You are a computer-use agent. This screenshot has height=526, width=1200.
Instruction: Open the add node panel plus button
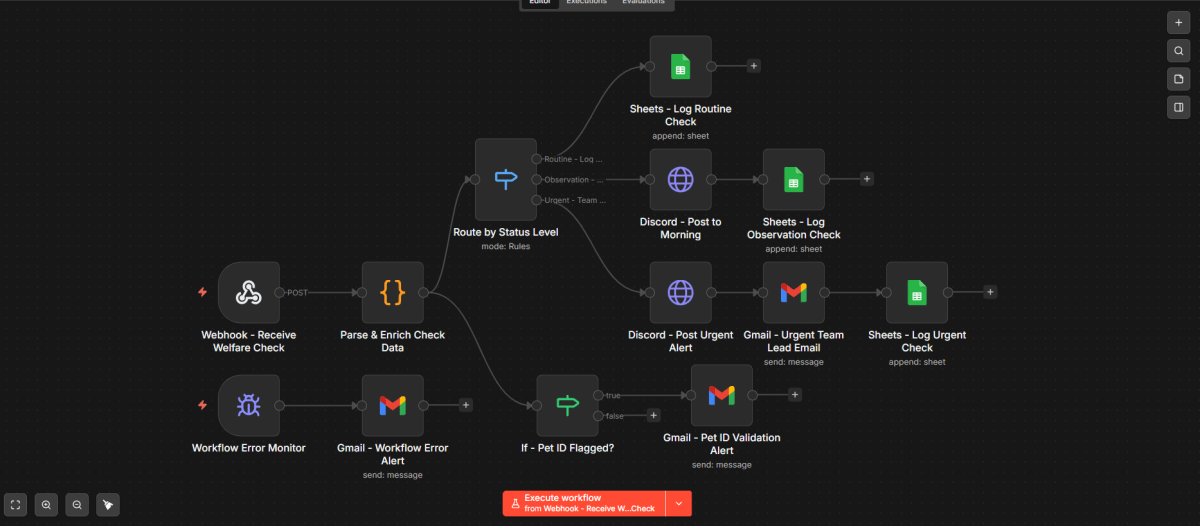click(x=1179, y=22)
